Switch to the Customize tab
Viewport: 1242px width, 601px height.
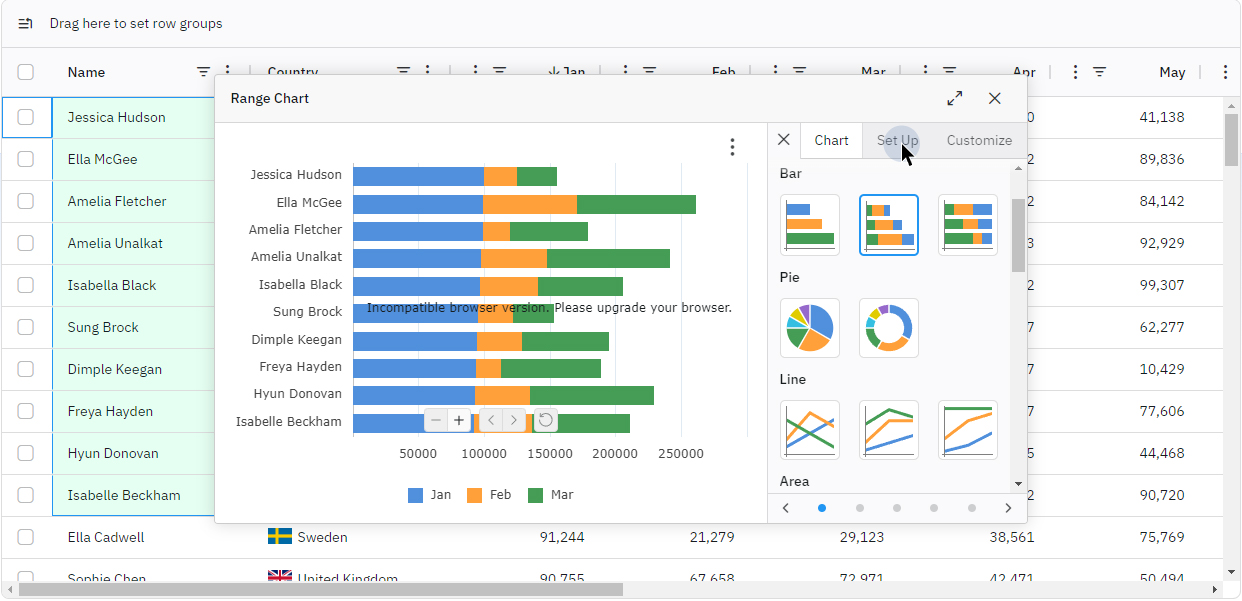pos(979,140)
